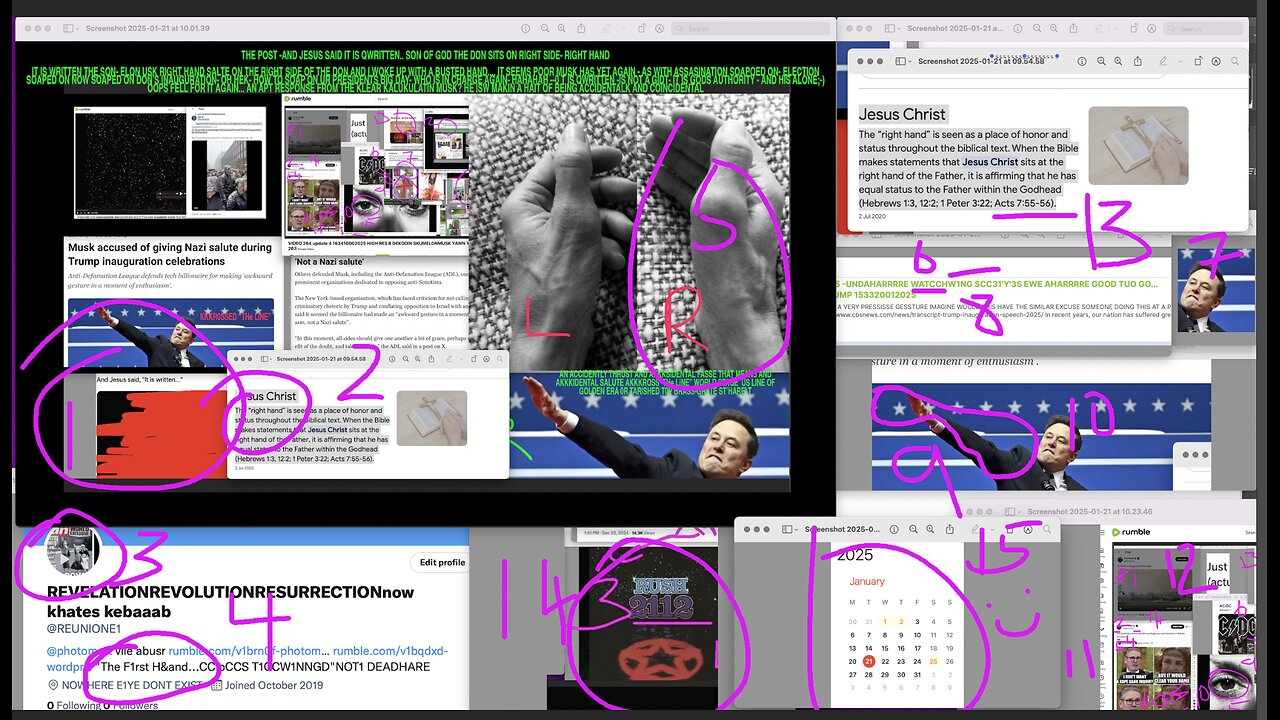Show inspector info in 10.01.39 window
The image size is (1280, 720).
(x=525, y=28)
